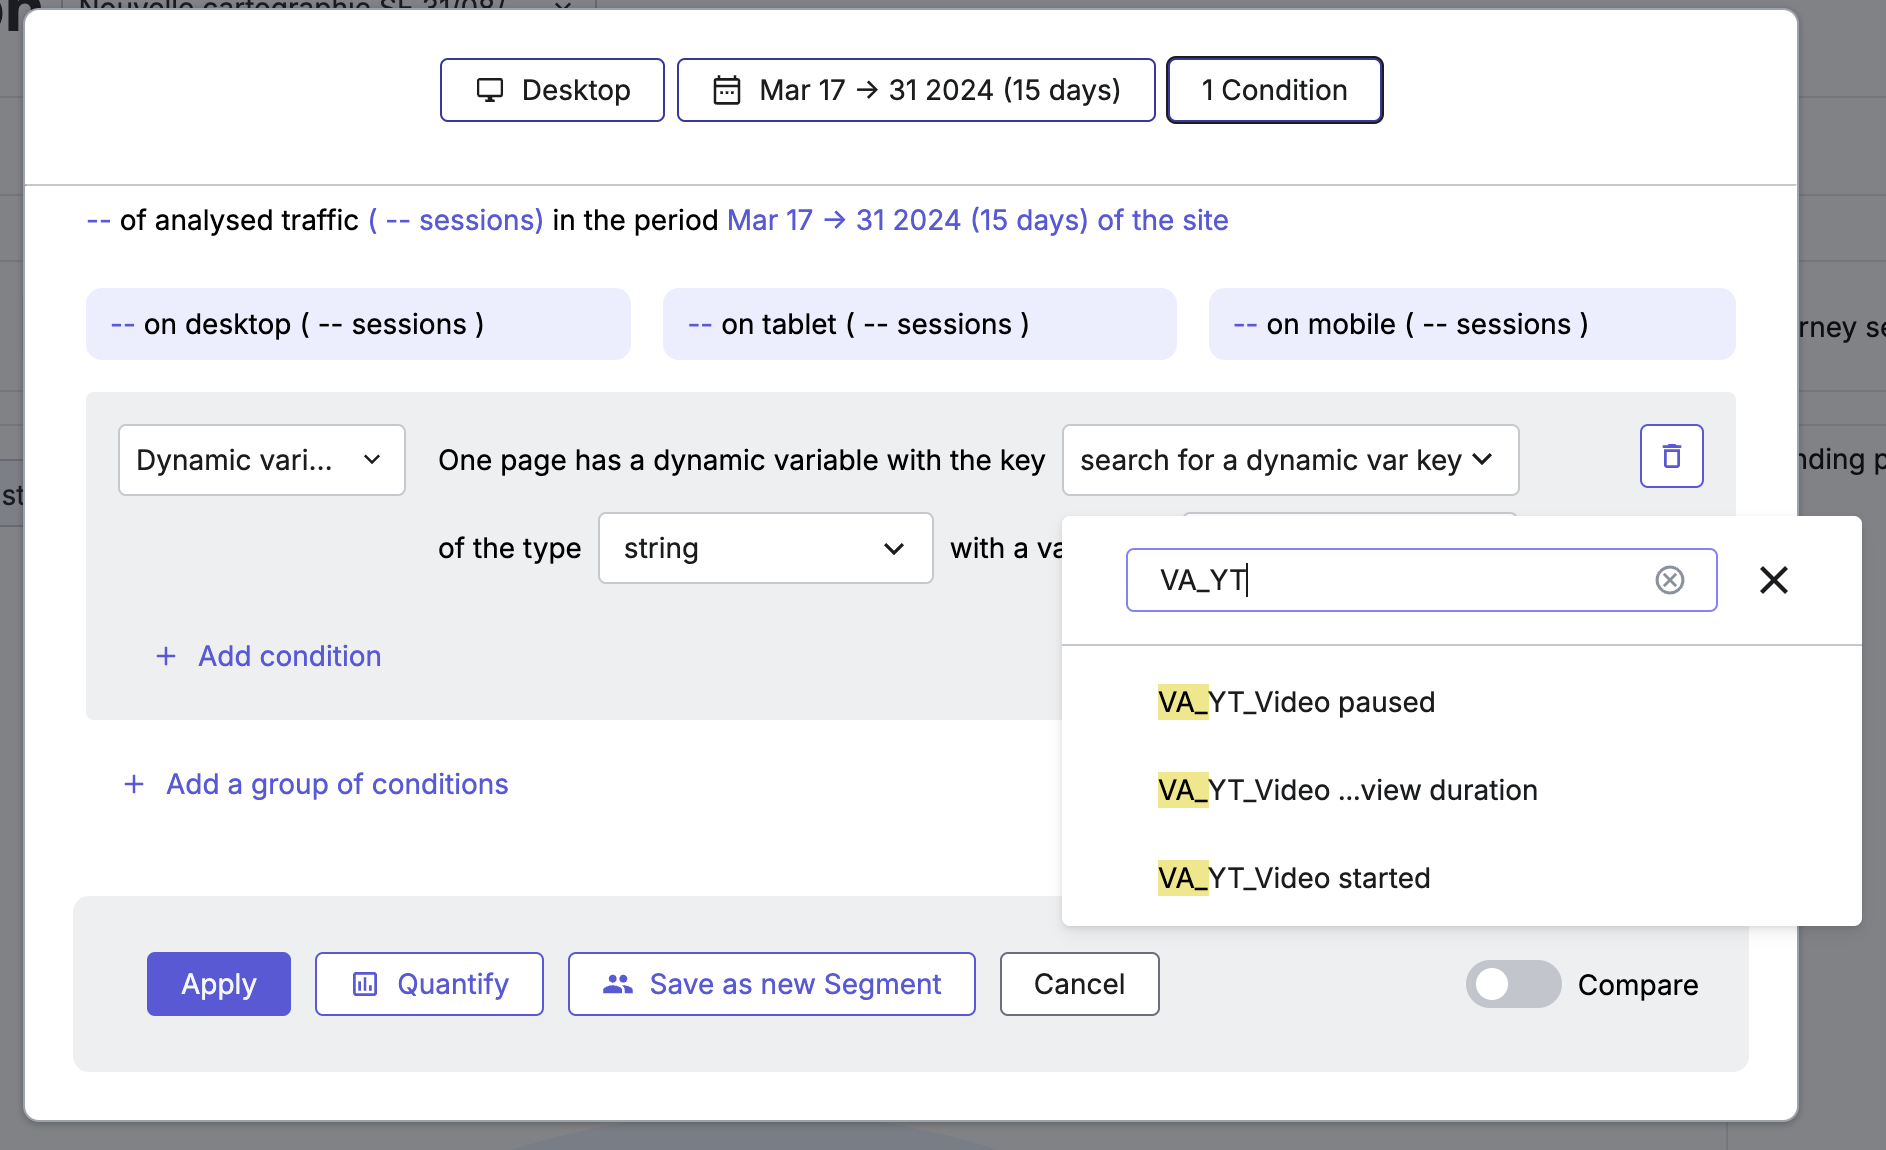This screenshot has width=1886, height=1150.
Task: Open the string type dropdown
Action: [765, 548]
